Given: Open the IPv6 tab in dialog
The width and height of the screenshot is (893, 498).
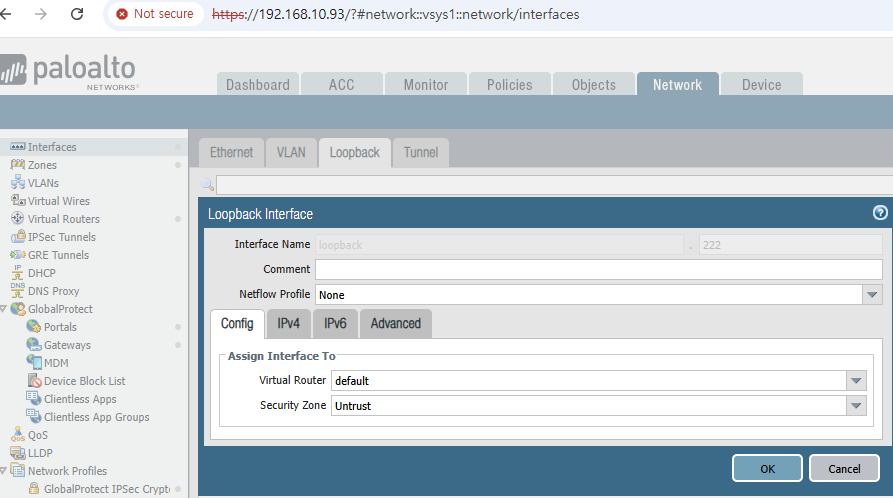Looking at the screenshot, I should pyautogui.click(x=335, y=324).
